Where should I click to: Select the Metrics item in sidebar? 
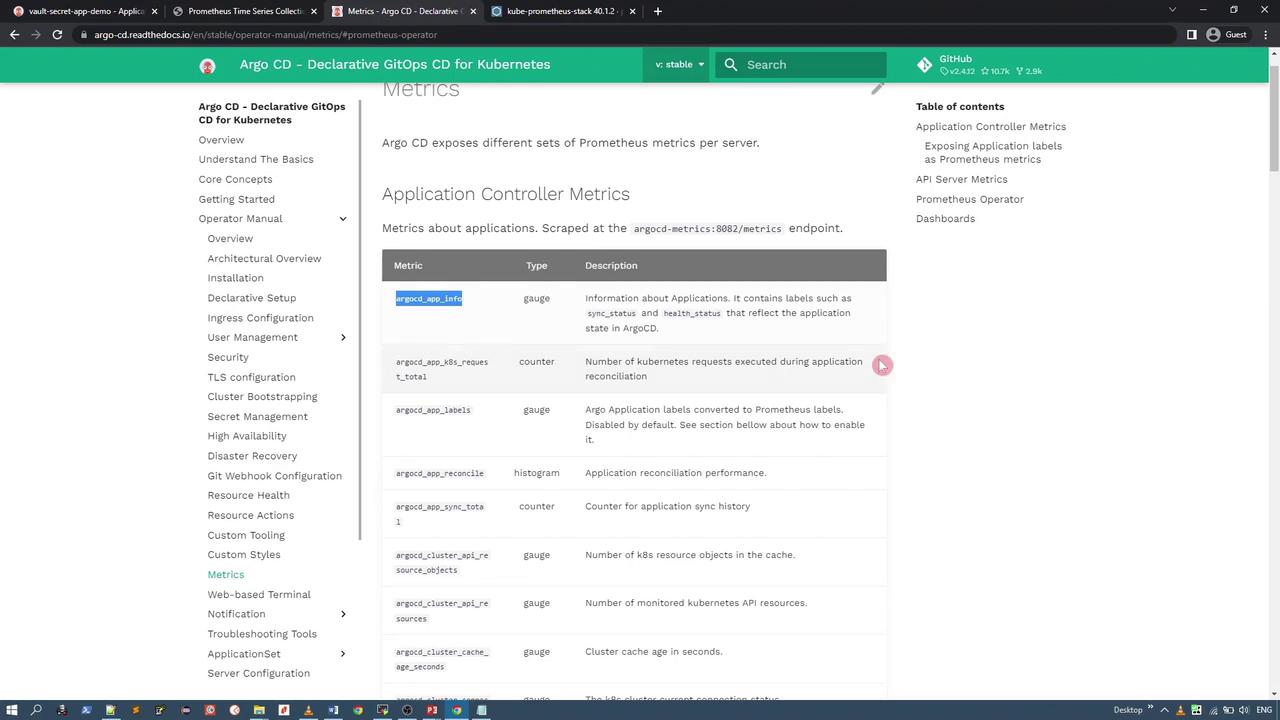(x=226, y=575)
